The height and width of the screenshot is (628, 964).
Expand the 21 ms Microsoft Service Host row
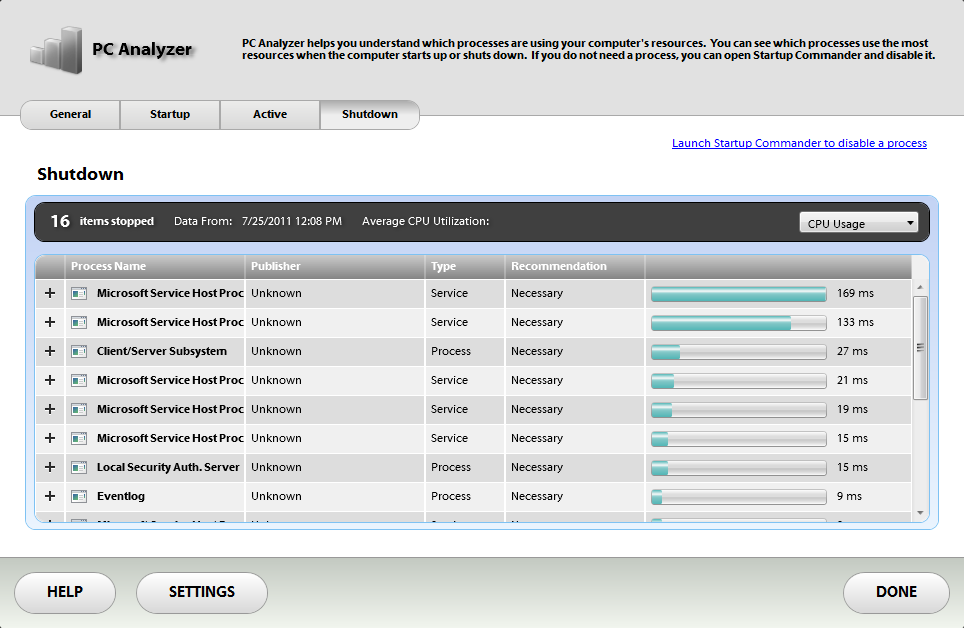pyautogui.click(x=50, y=380)
